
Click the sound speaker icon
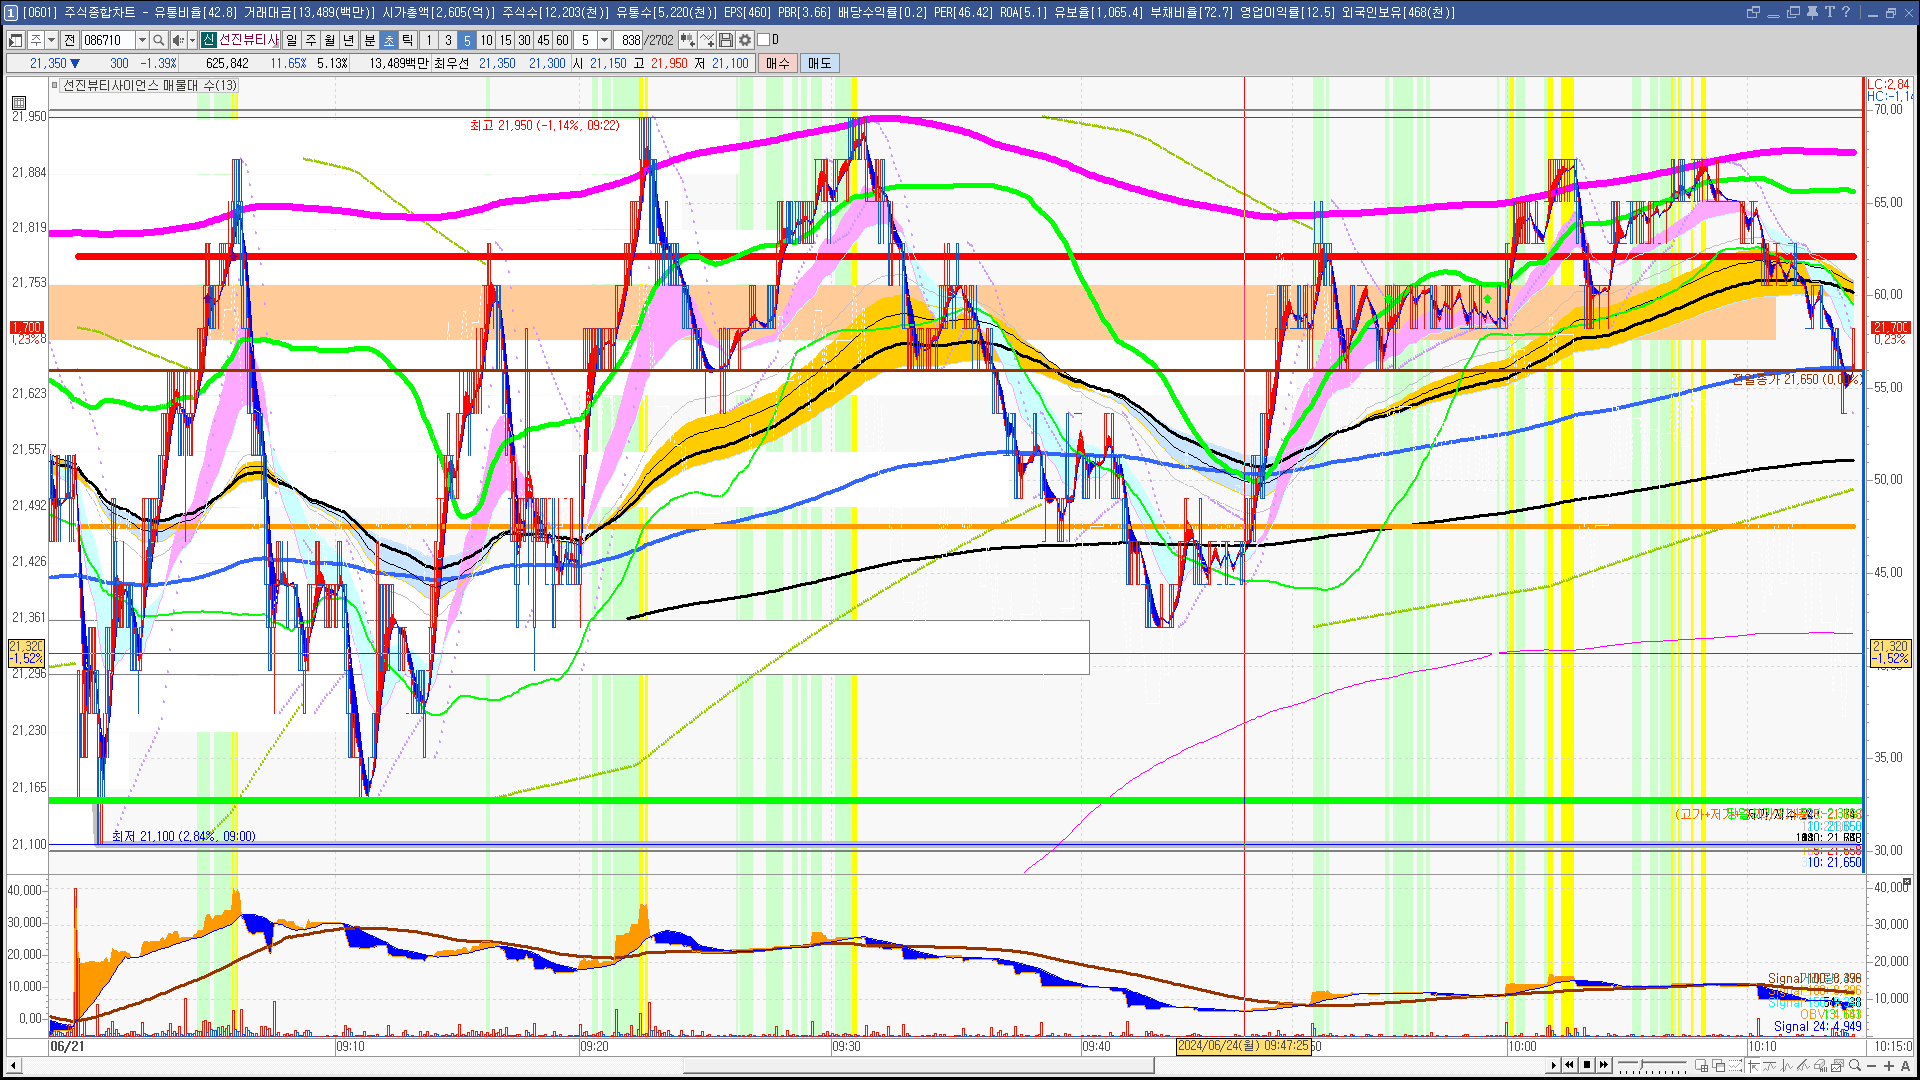coord(177,40)
